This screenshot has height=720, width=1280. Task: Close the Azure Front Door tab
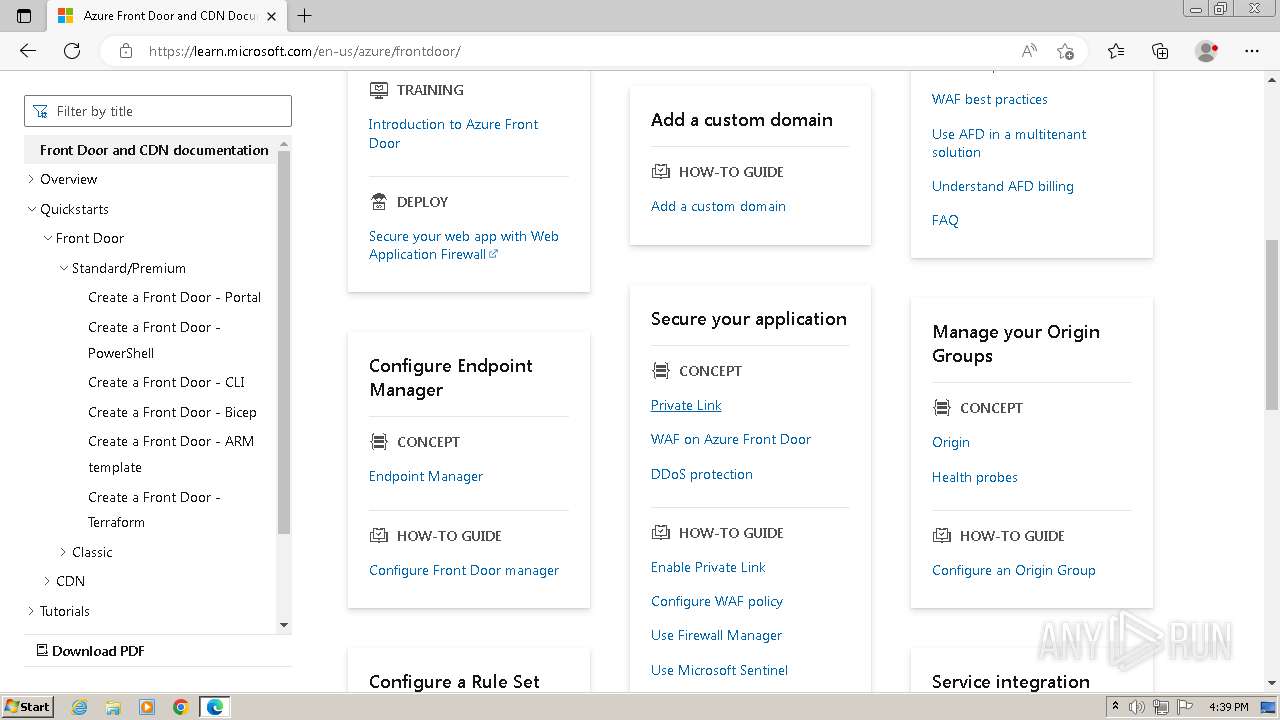(271, 16)
